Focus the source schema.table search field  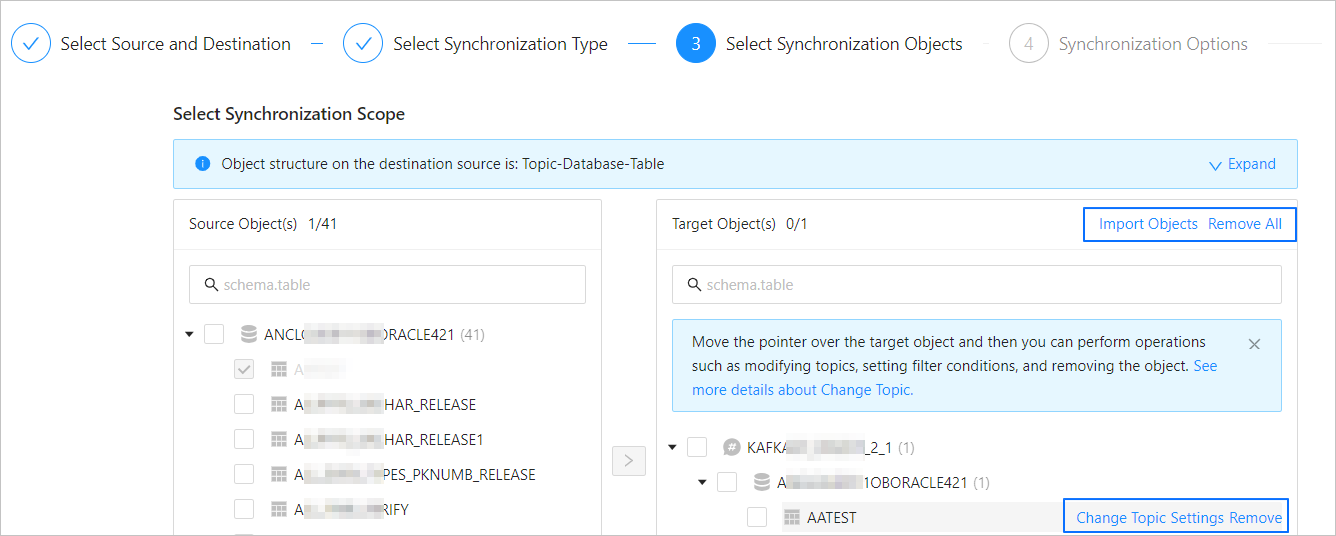pyautogui.click(x=387, y=285)
